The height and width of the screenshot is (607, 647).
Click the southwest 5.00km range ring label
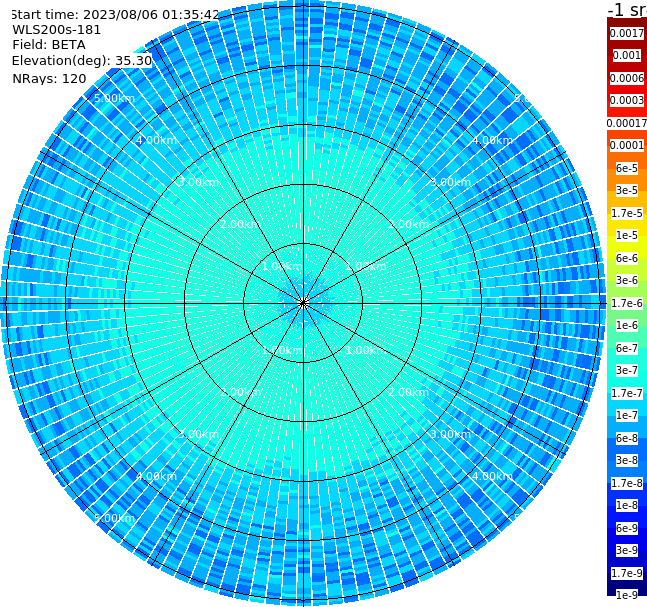coord(114,518)
